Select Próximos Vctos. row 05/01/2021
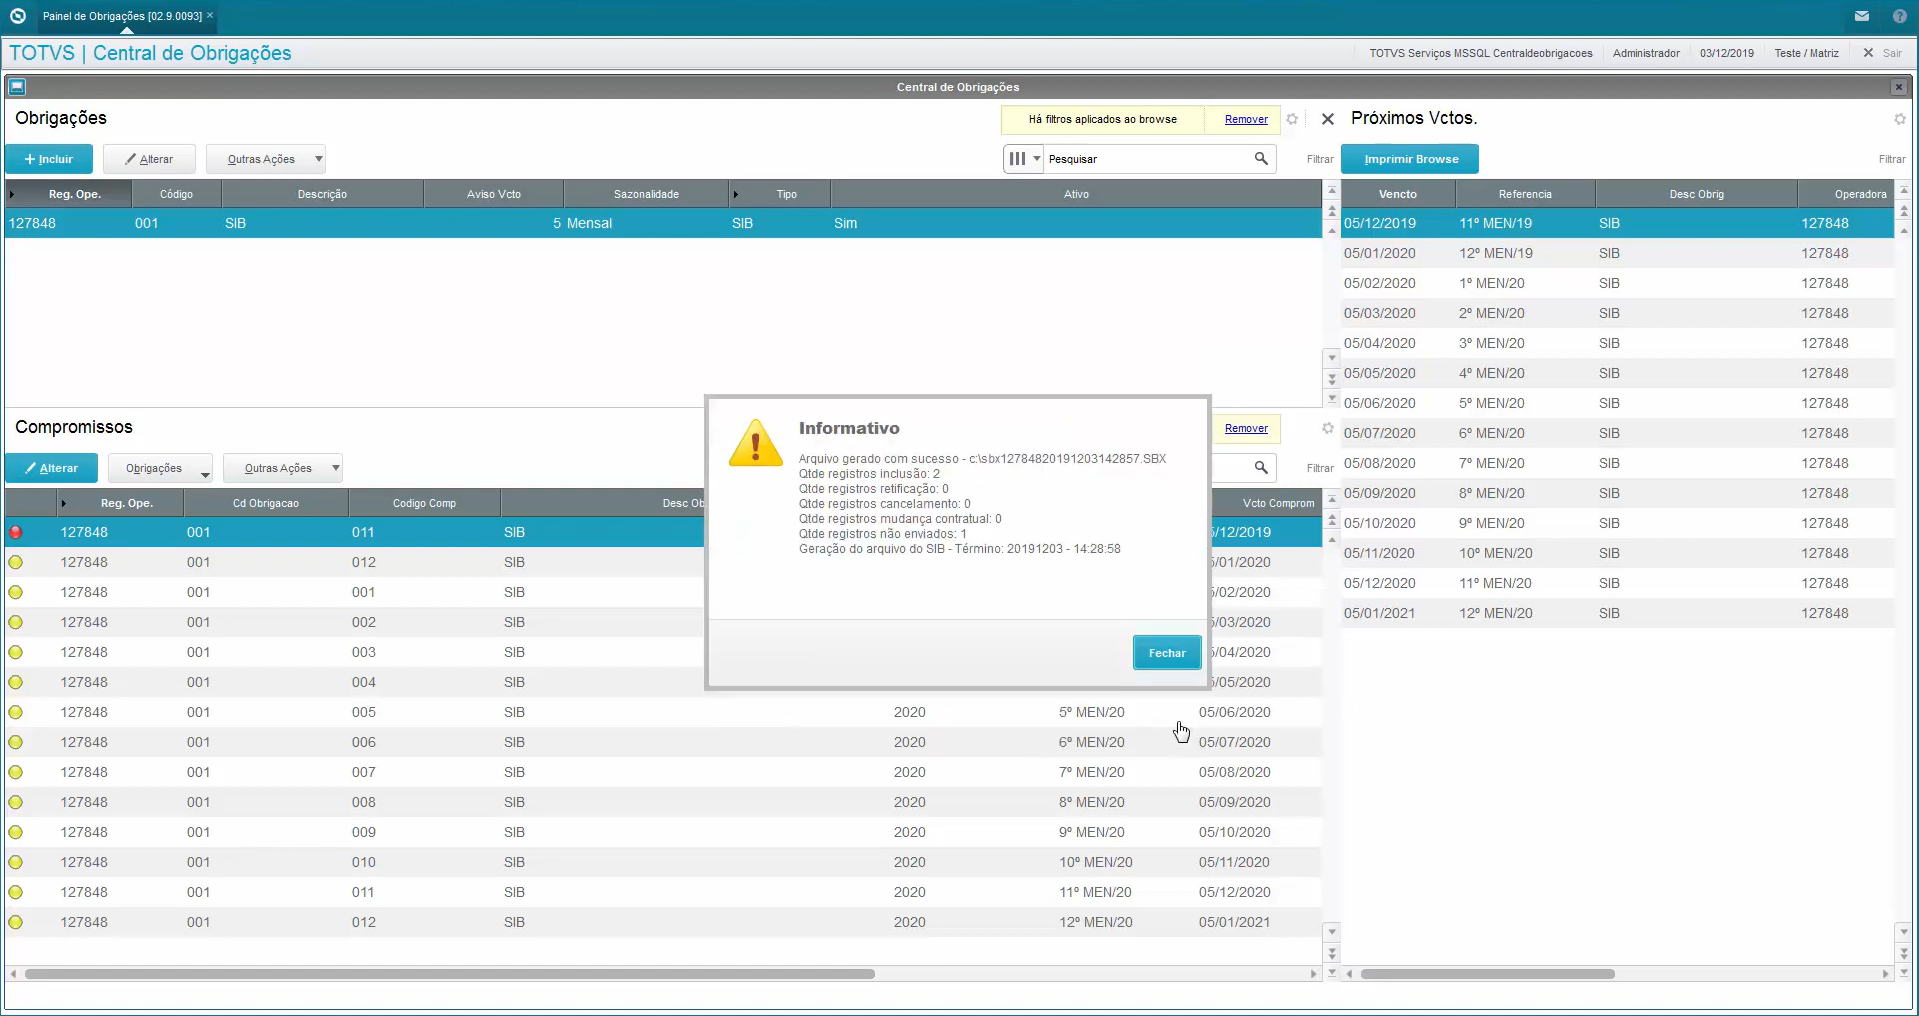The image size is (1919, 1016). click(x=1617, y=613)
